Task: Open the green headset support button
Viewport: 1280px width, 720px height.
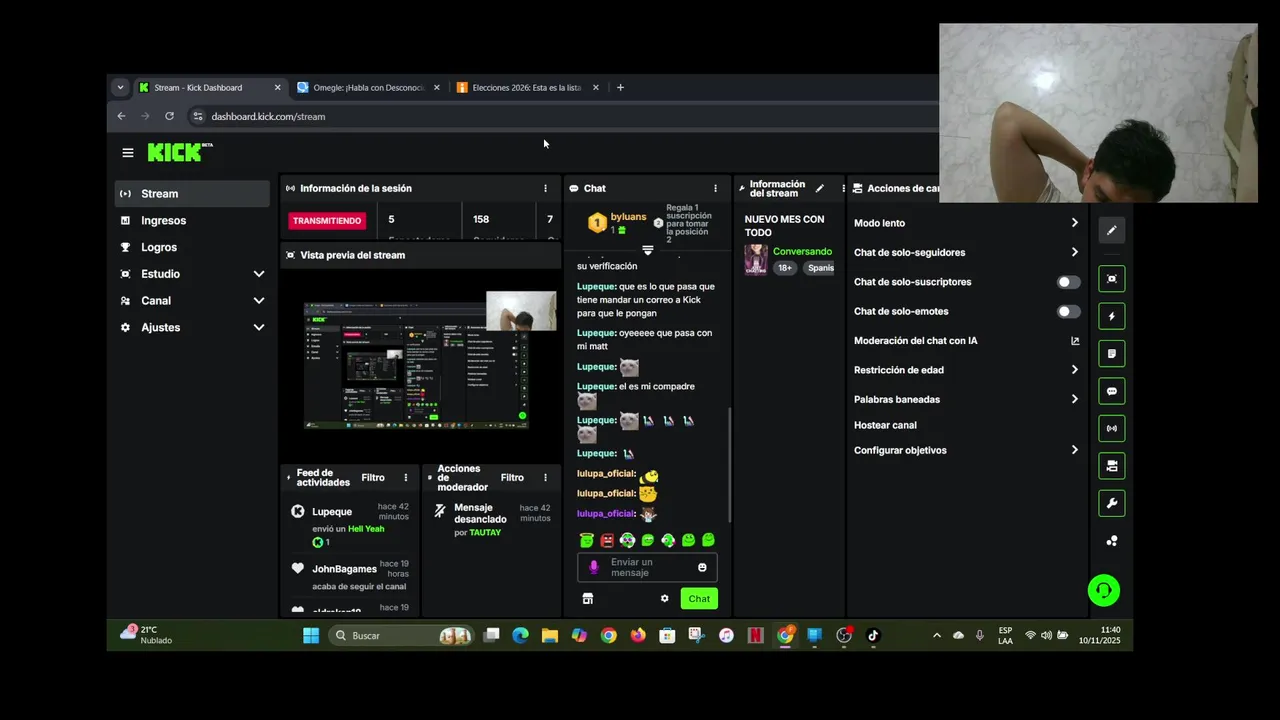Action: [x=1104, y=590]
